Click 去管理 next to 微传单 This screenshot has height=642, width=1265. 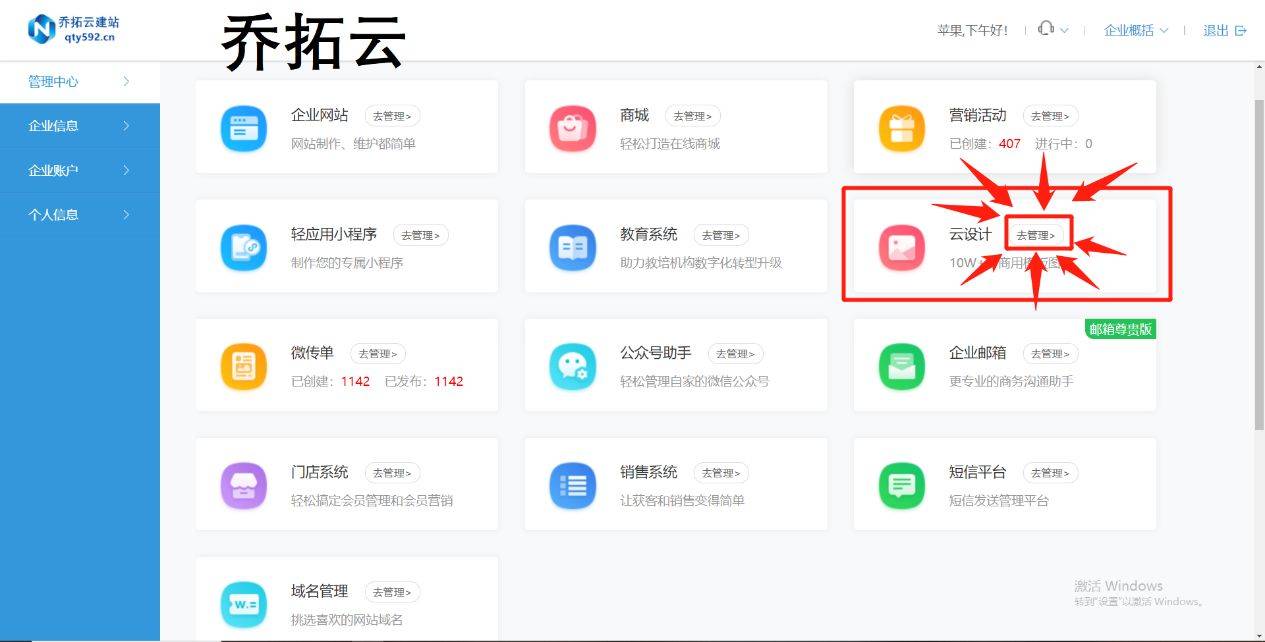tap(377, 353)
